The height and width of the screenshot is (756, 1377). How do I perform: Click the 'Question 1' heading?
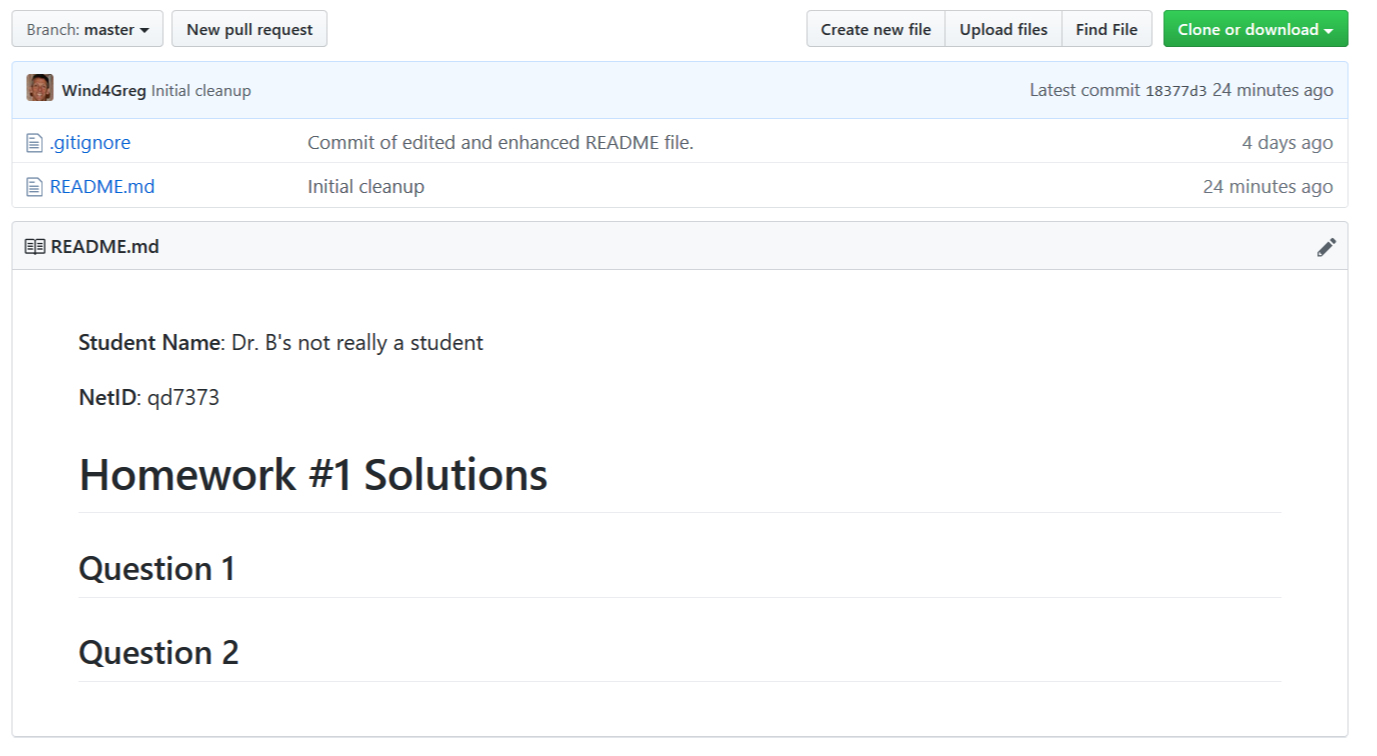157,569
